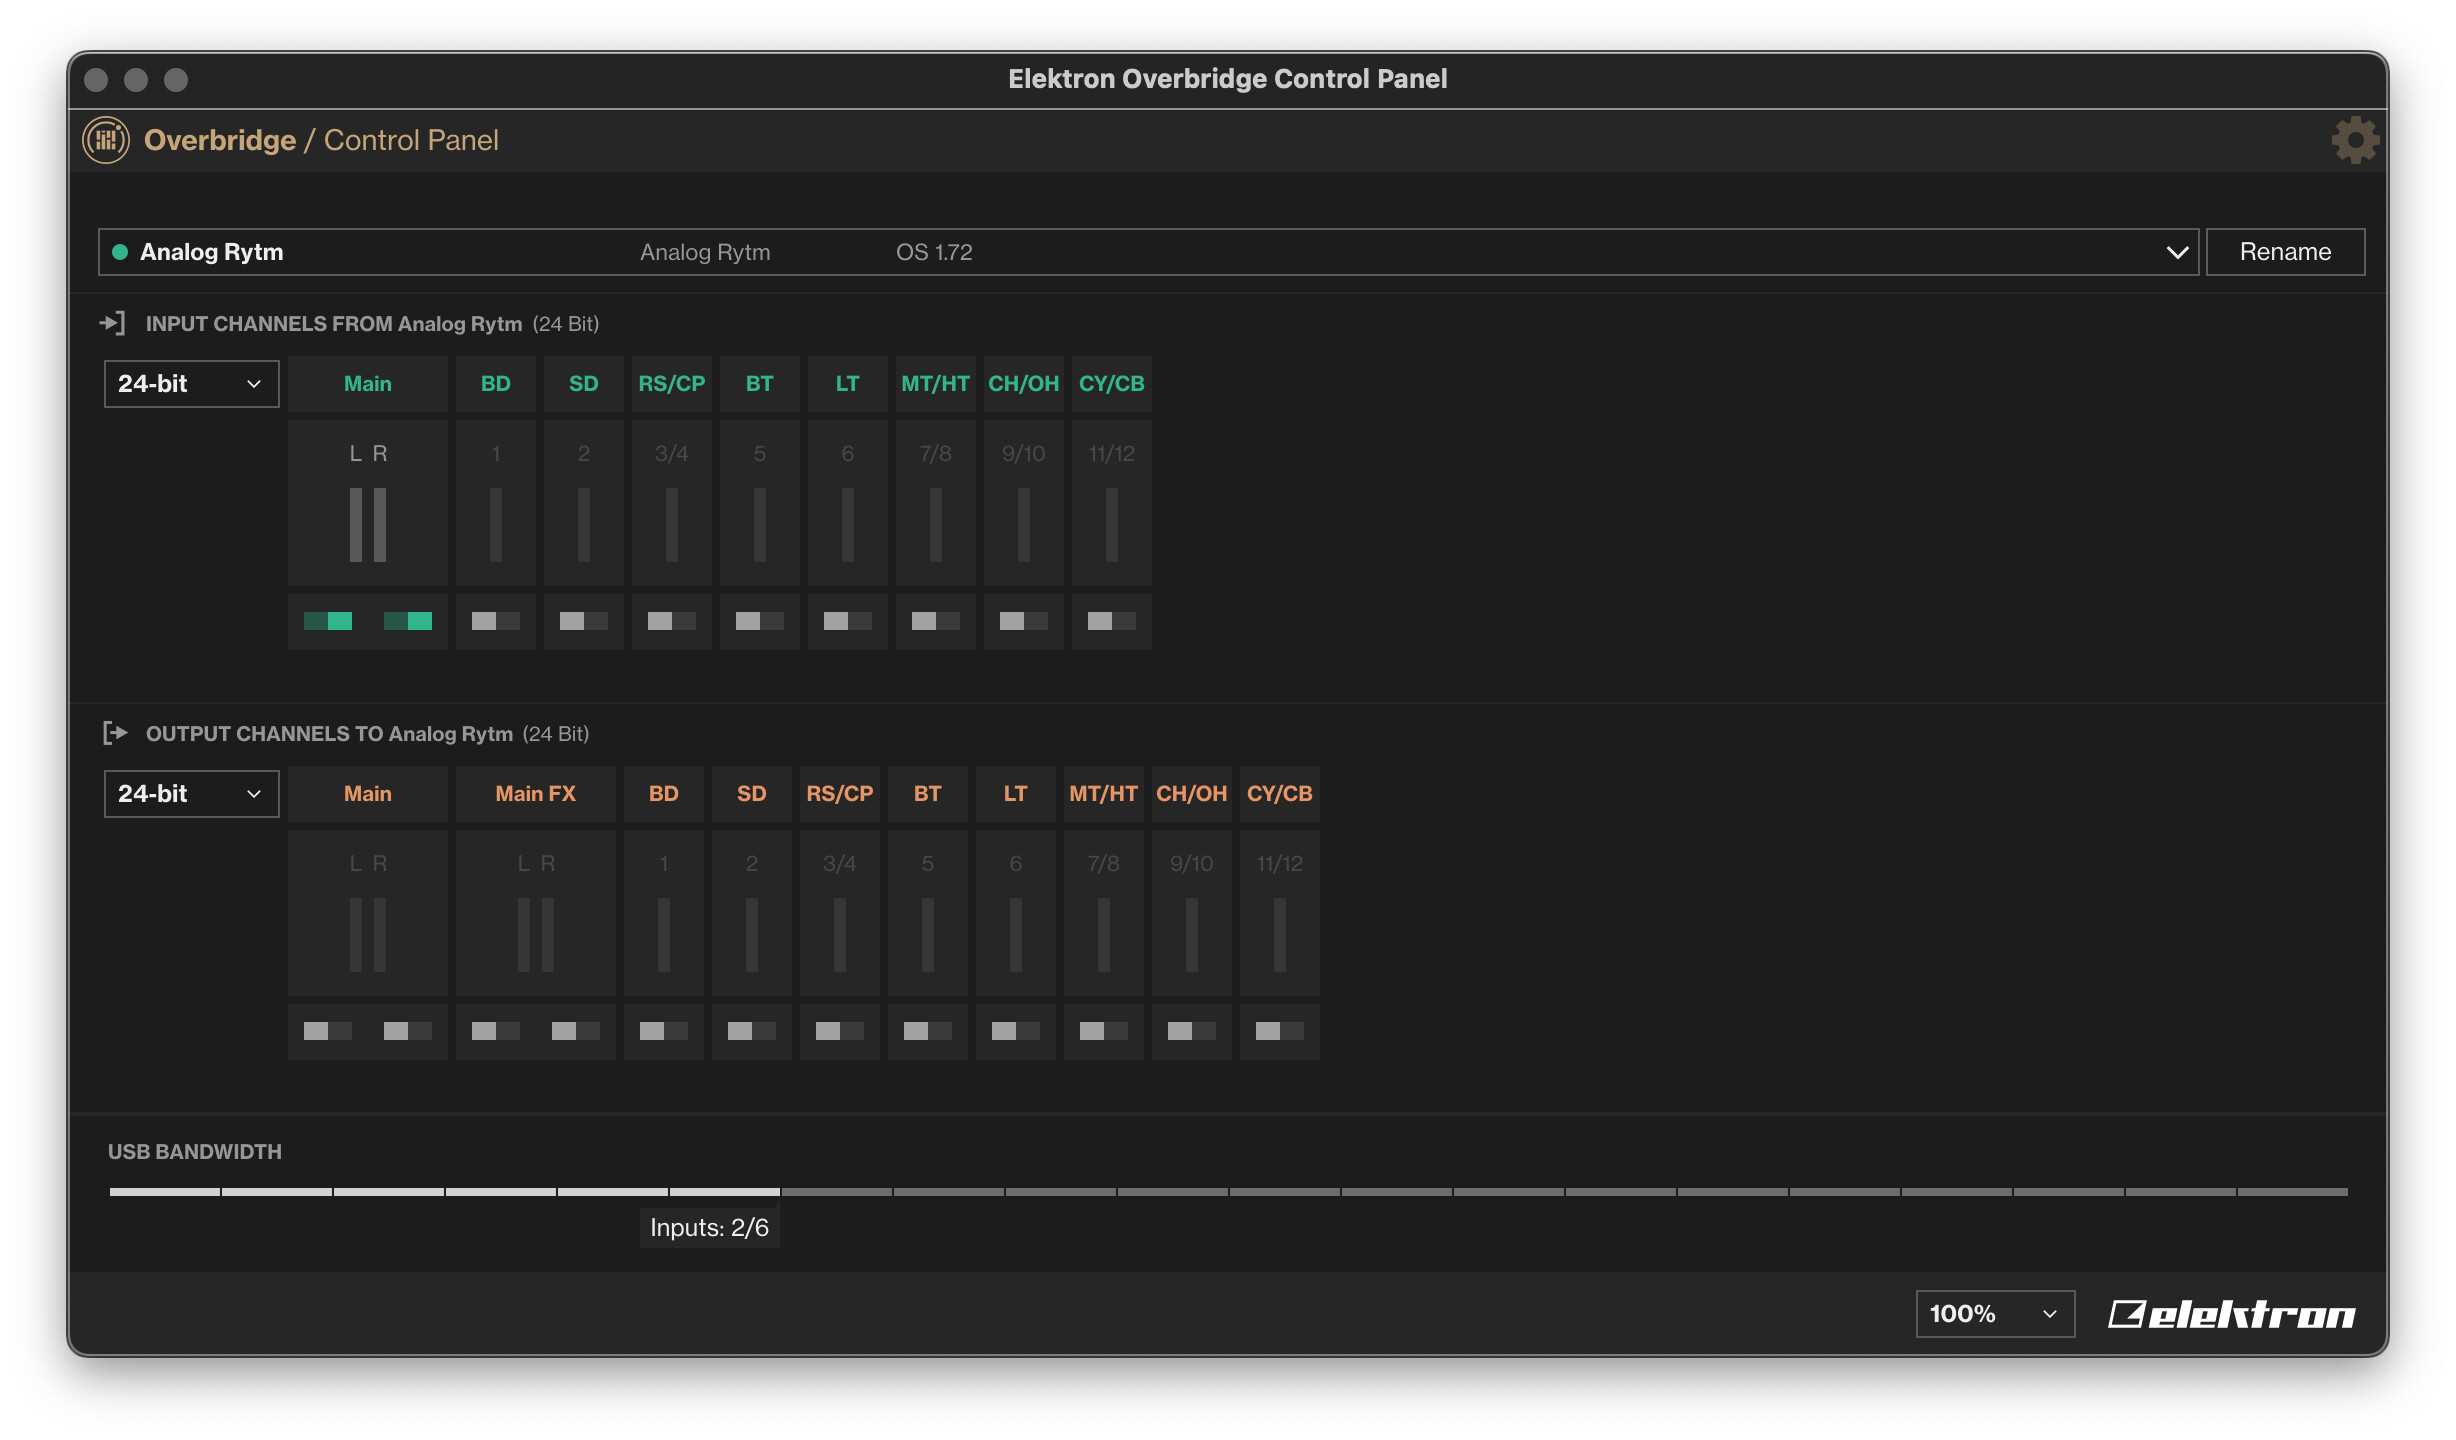Enable the CY/CB output channel toggle

(x=1279, y=1031)
